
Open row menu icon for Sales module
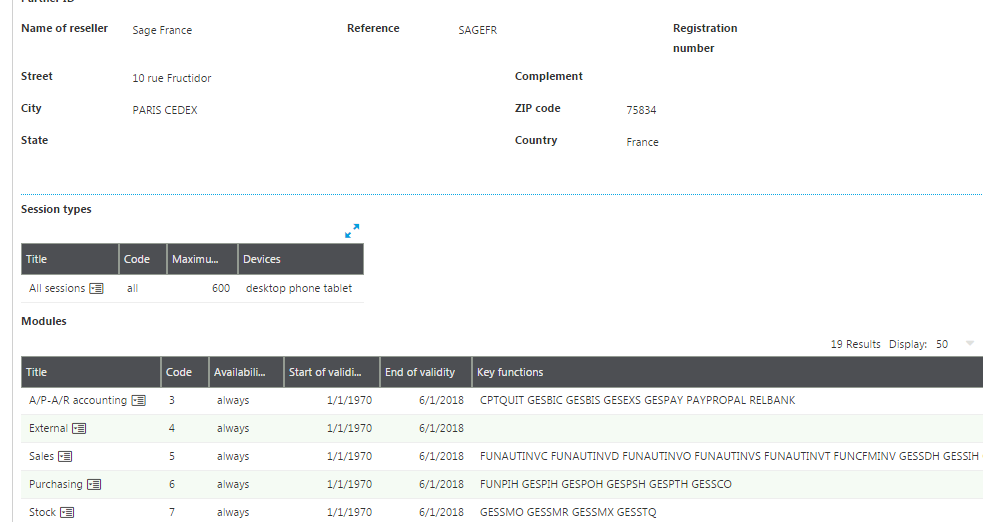pos(65,456)
